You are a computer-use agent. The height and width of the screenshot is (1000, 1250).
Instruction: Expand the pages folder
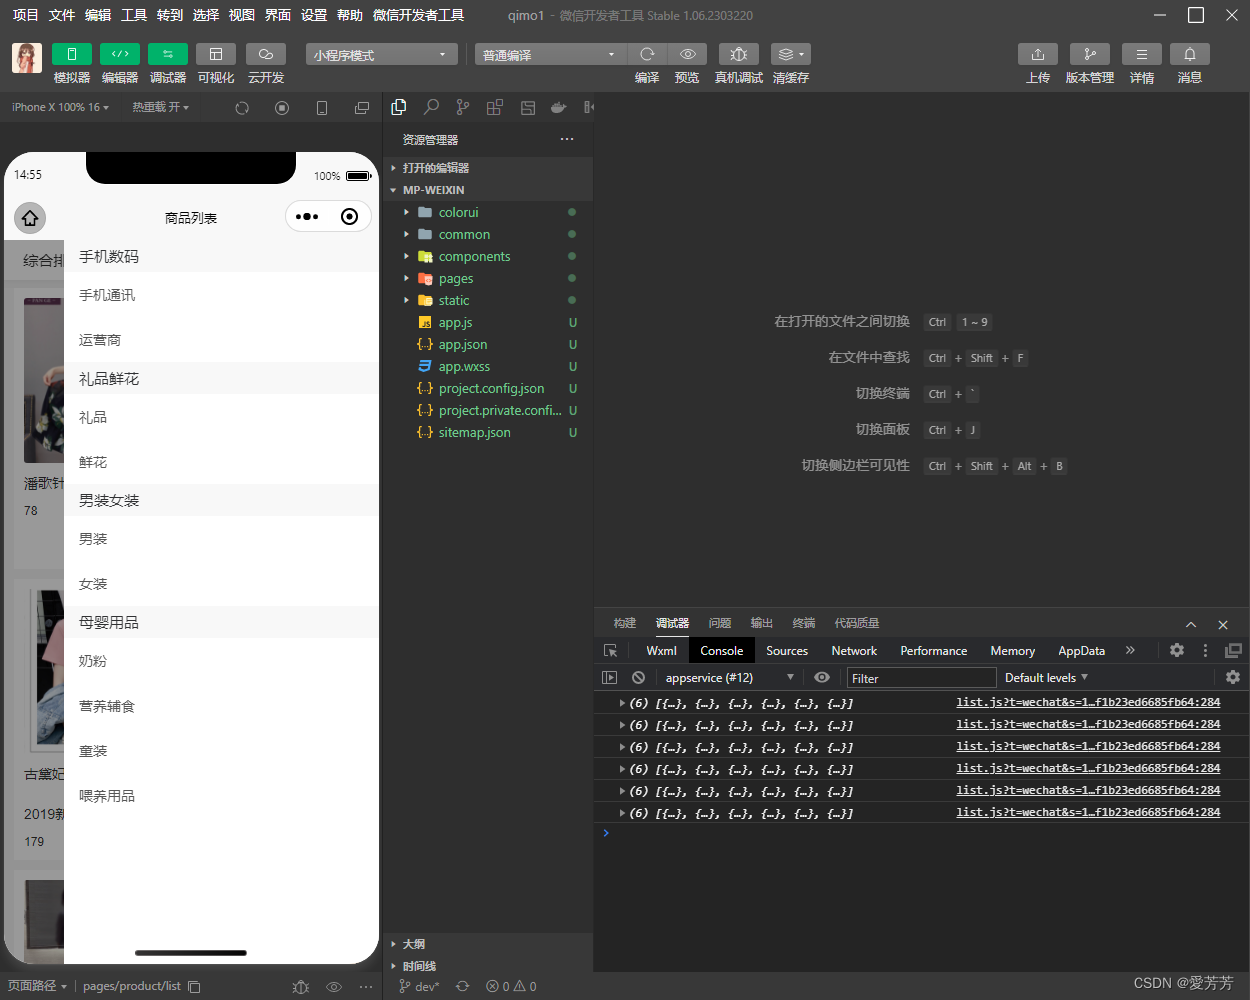(x=488, y=278)
